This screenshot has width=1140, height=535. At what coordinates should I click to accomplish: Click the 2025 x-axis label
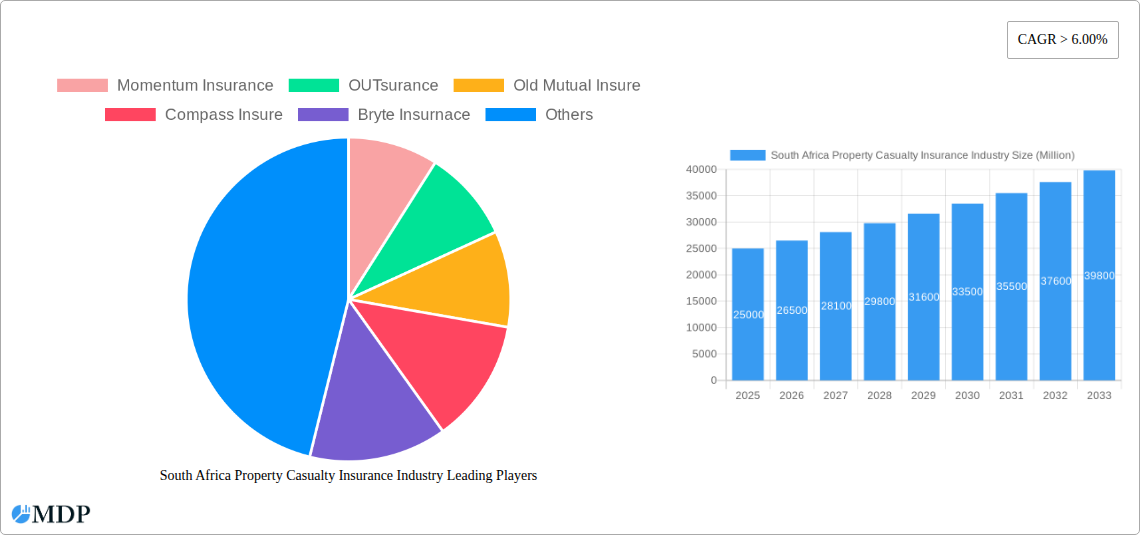click(748, 396)
